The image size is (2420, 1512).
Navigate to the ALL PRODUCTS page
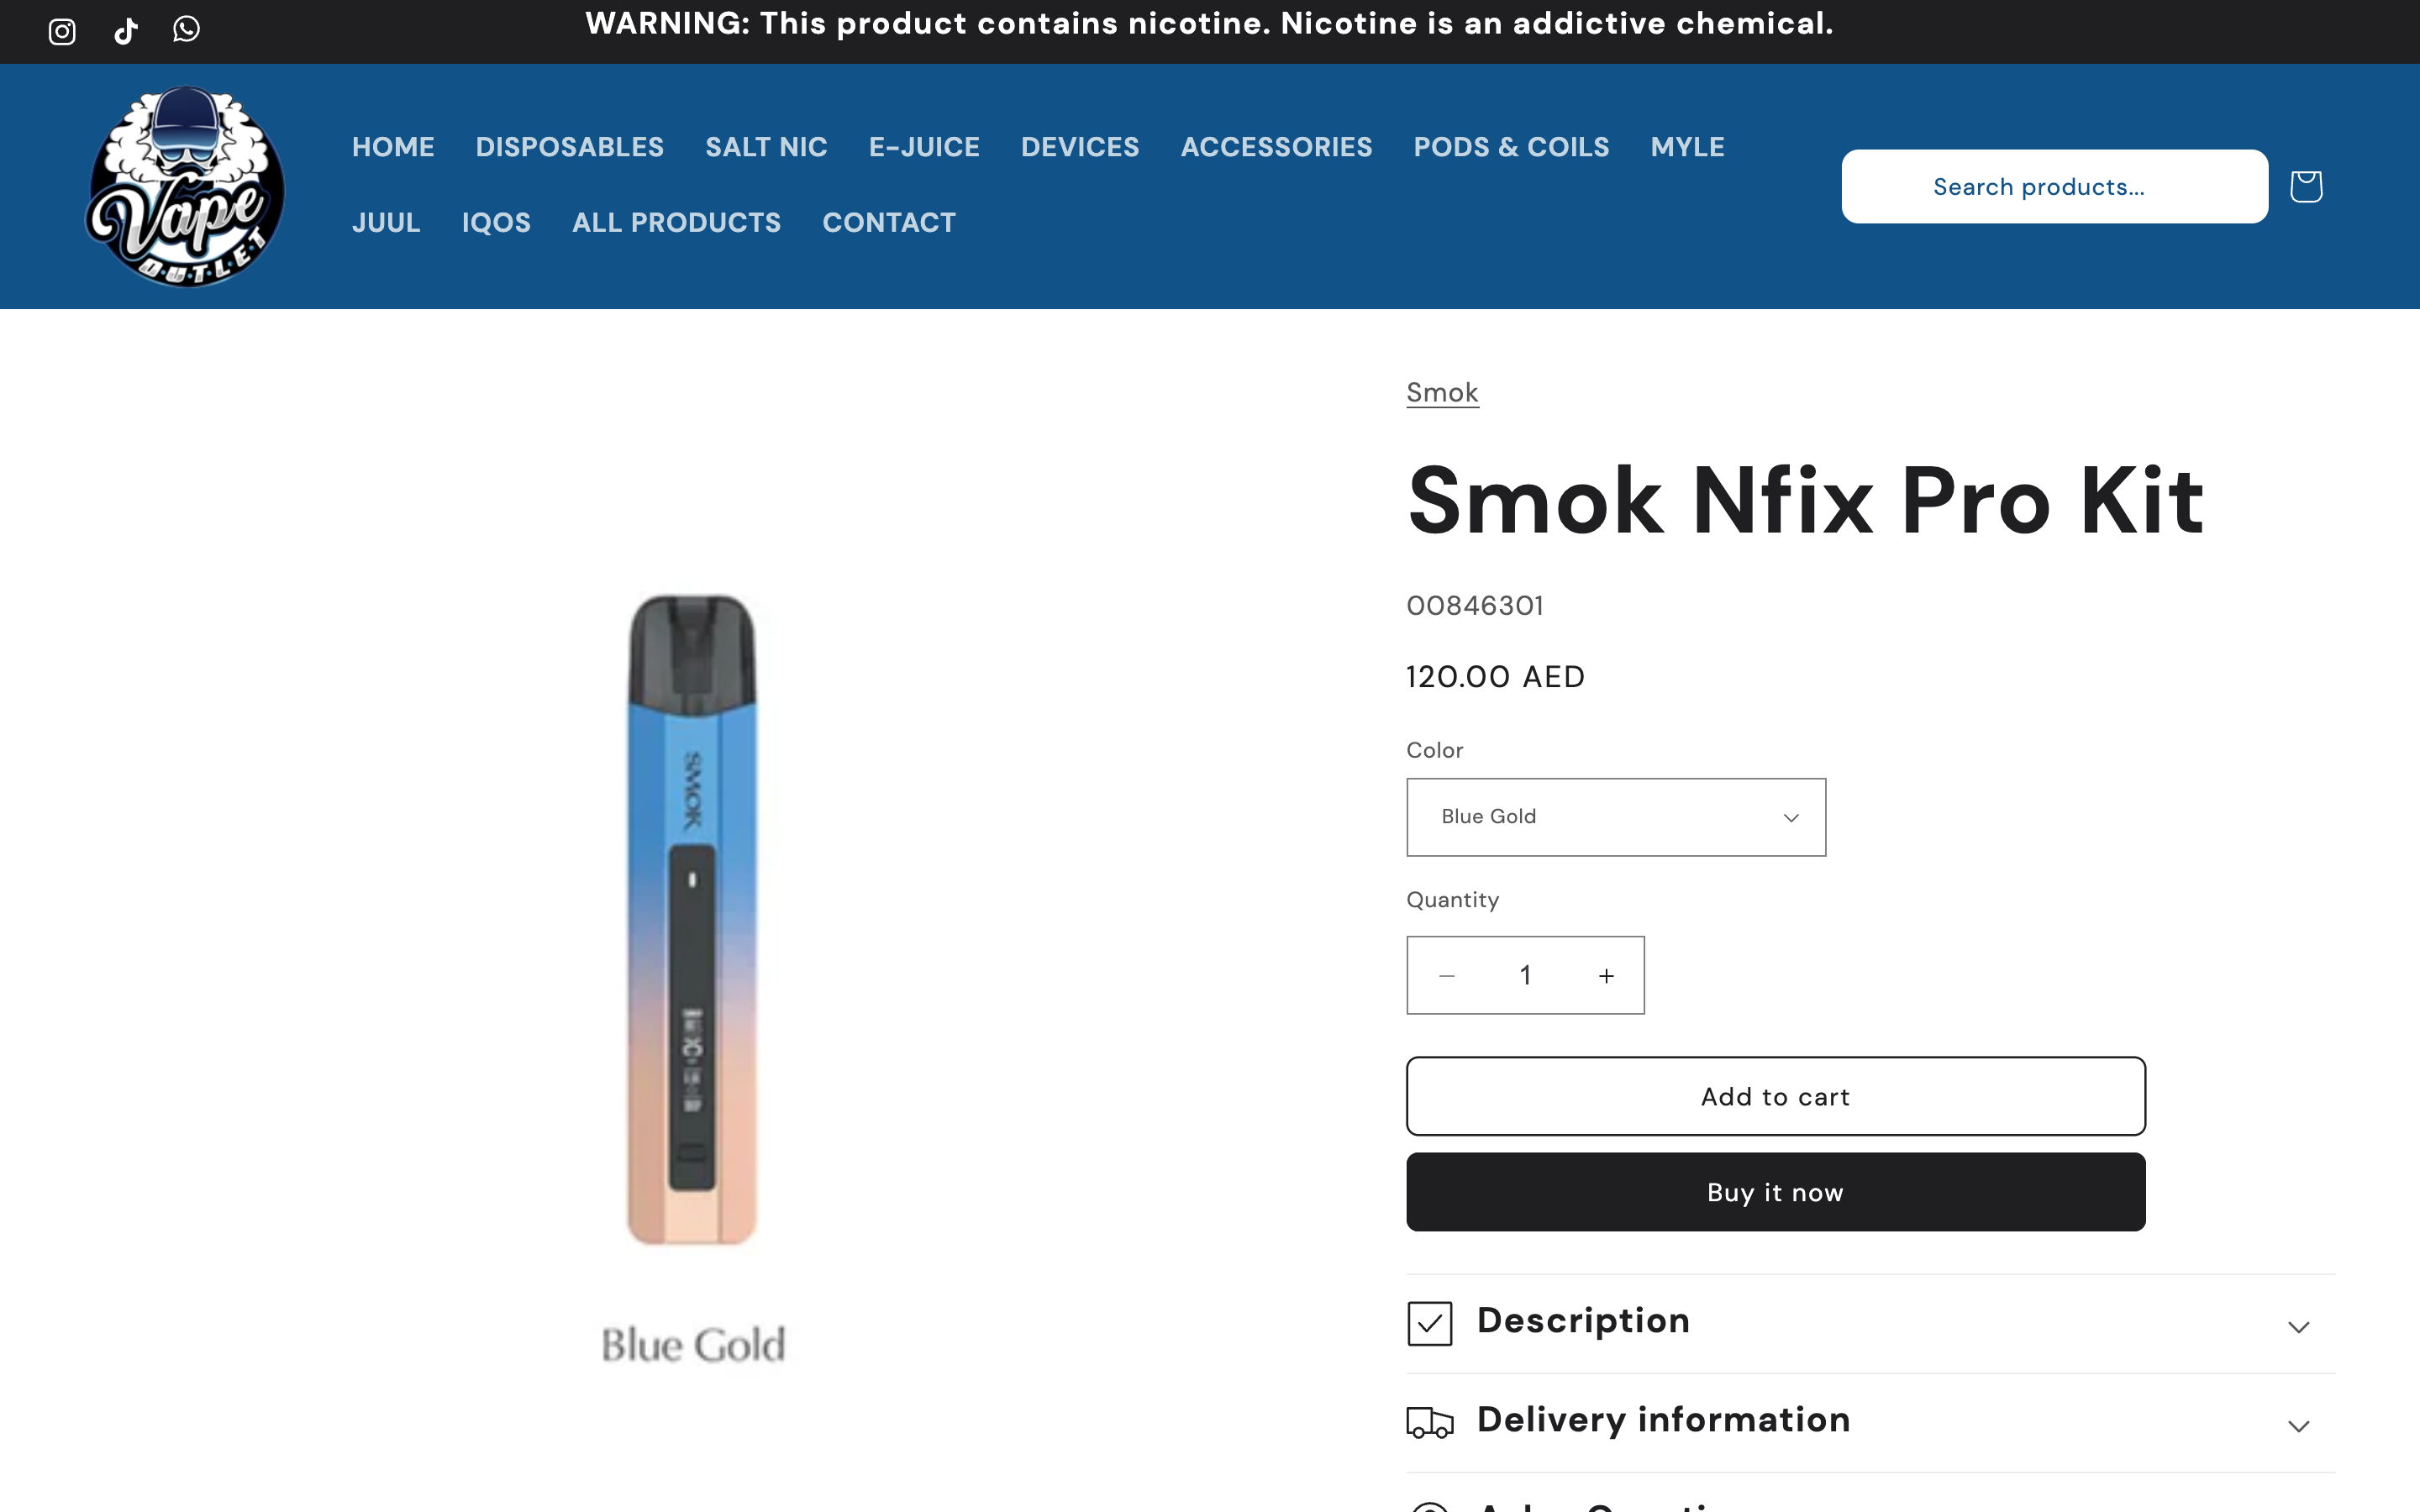[x=676, y=222]
